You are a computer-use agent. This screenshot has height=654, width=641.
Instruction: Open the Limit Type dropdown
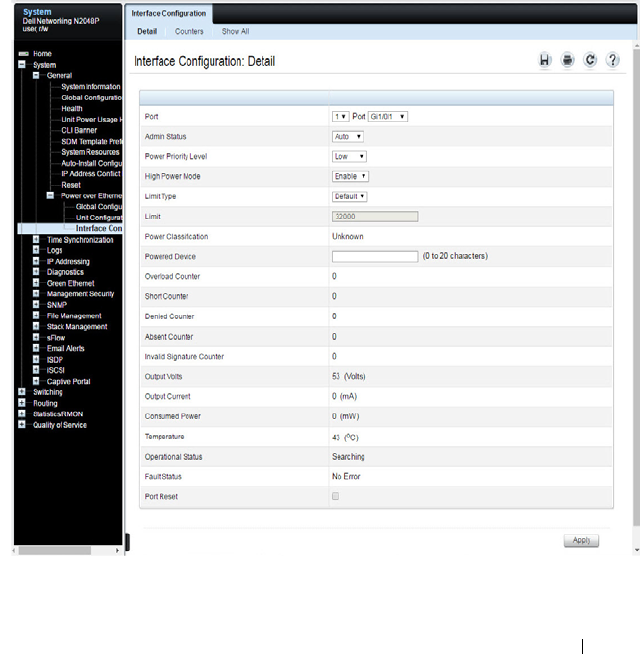pyautogui.click(x=349, y=196)
